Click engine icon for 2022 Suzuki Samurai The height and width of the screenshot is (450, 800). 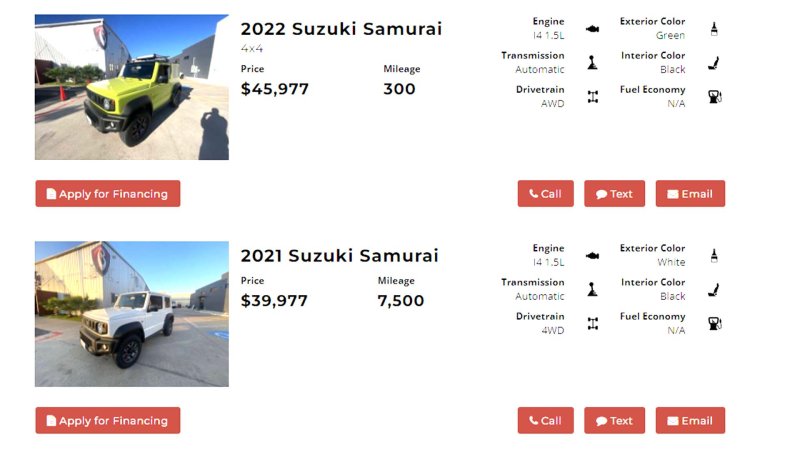[x=592, y=29]
